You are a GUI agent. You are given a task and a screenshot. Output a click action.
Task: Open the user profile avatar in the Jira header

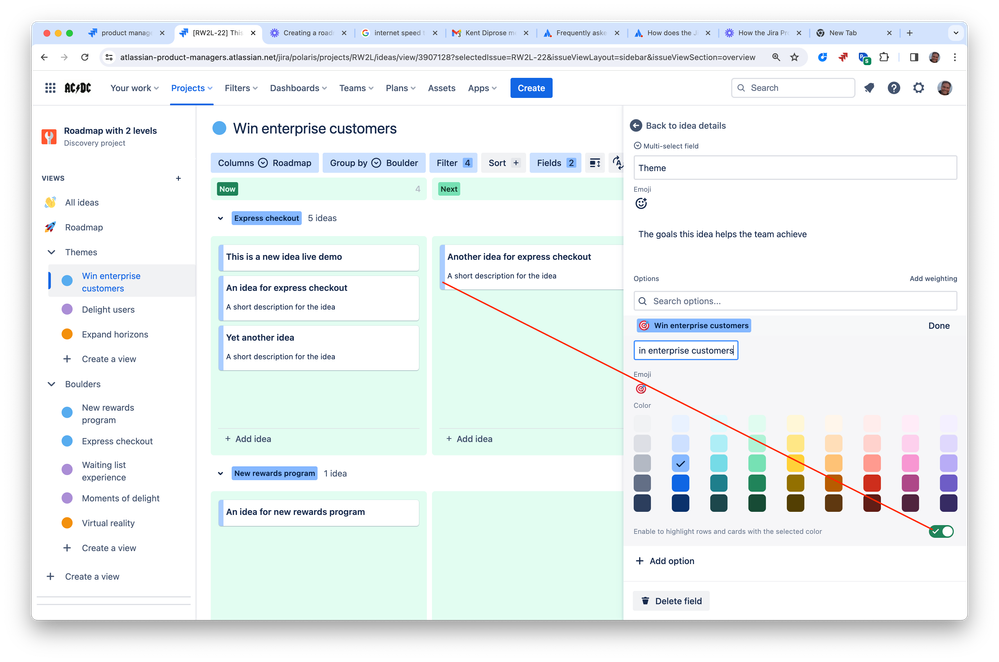[945, 88]
